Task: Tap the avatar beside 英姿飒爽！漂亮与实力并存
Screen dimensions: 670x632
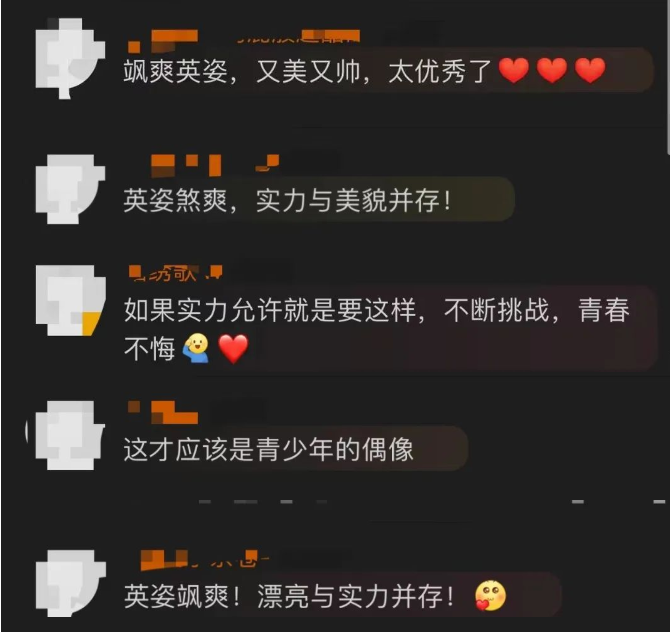Action: tap(71, 583)
